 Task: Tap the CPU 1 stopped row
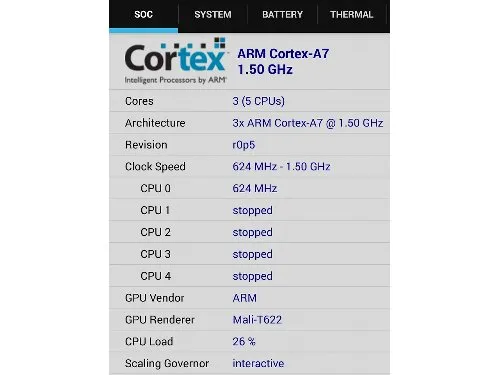(249, 210)
